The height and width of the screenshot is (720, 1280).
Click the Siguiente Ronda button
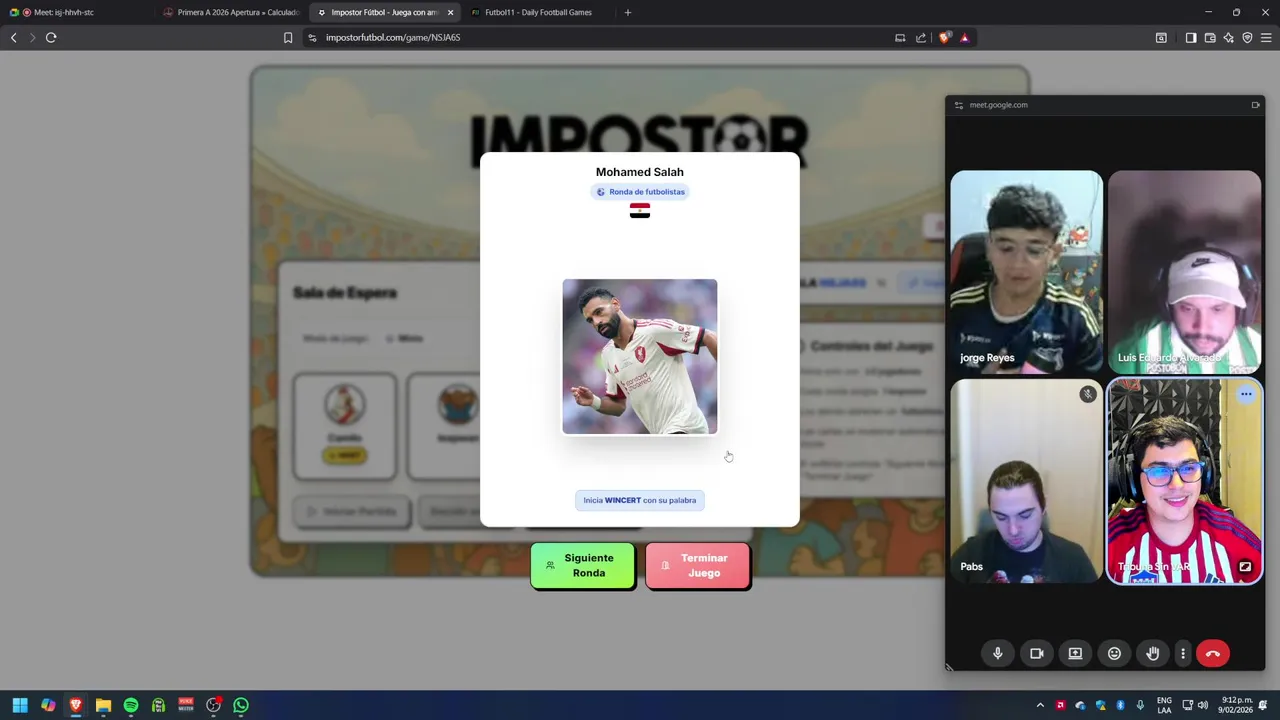pyautogui.click(x=583, y=566)
